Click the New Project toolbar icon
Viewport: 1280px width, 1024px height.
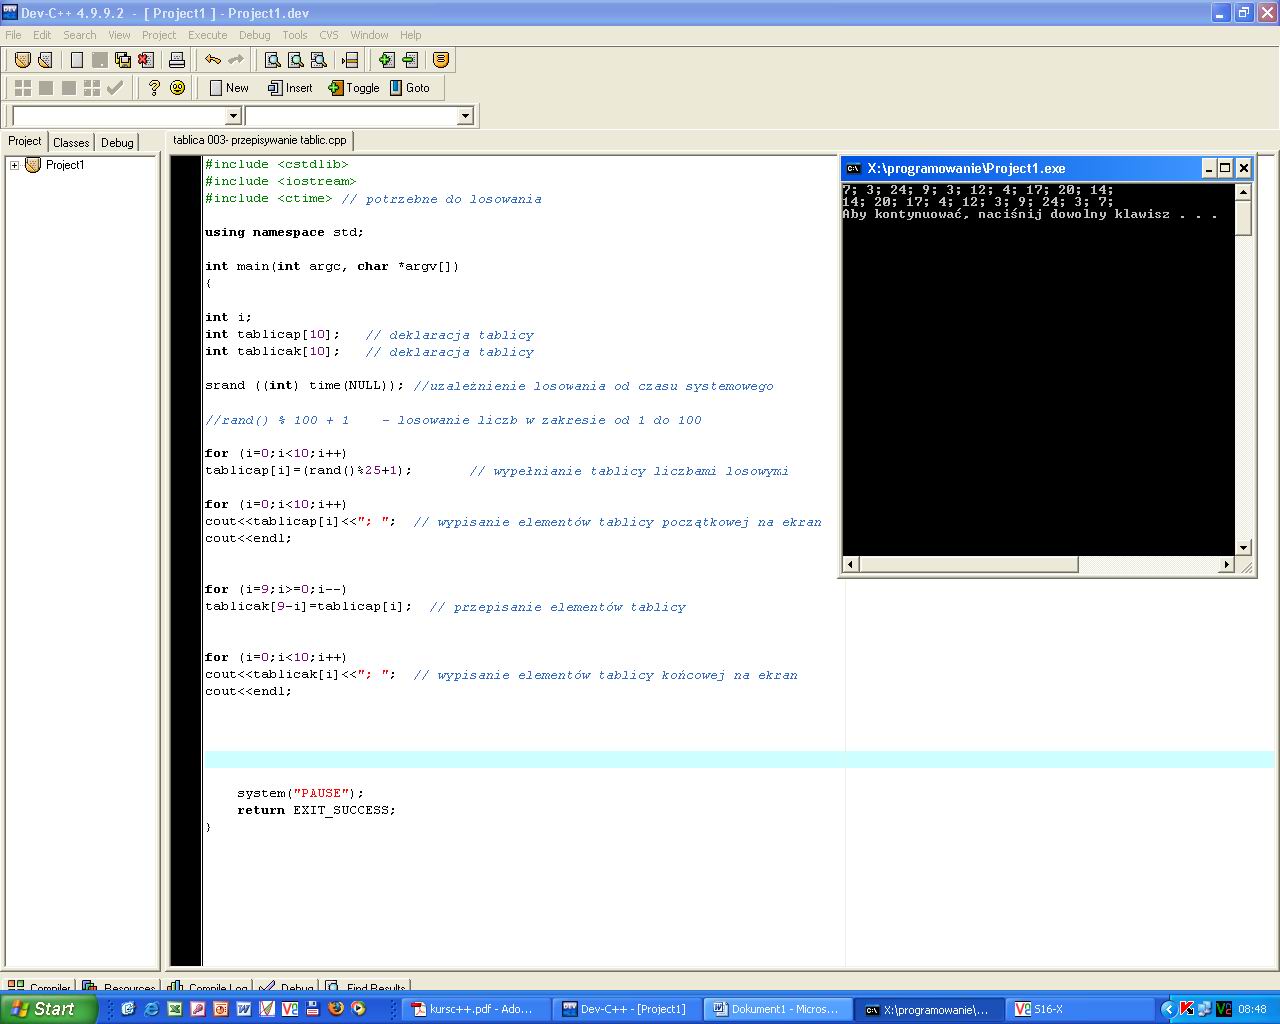pyautogui.click(x=22, y=60)
